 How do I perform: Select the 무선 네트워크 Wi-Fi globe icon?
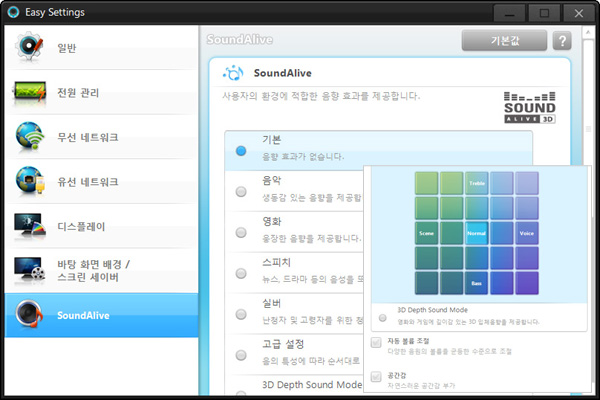click(29, 136)
